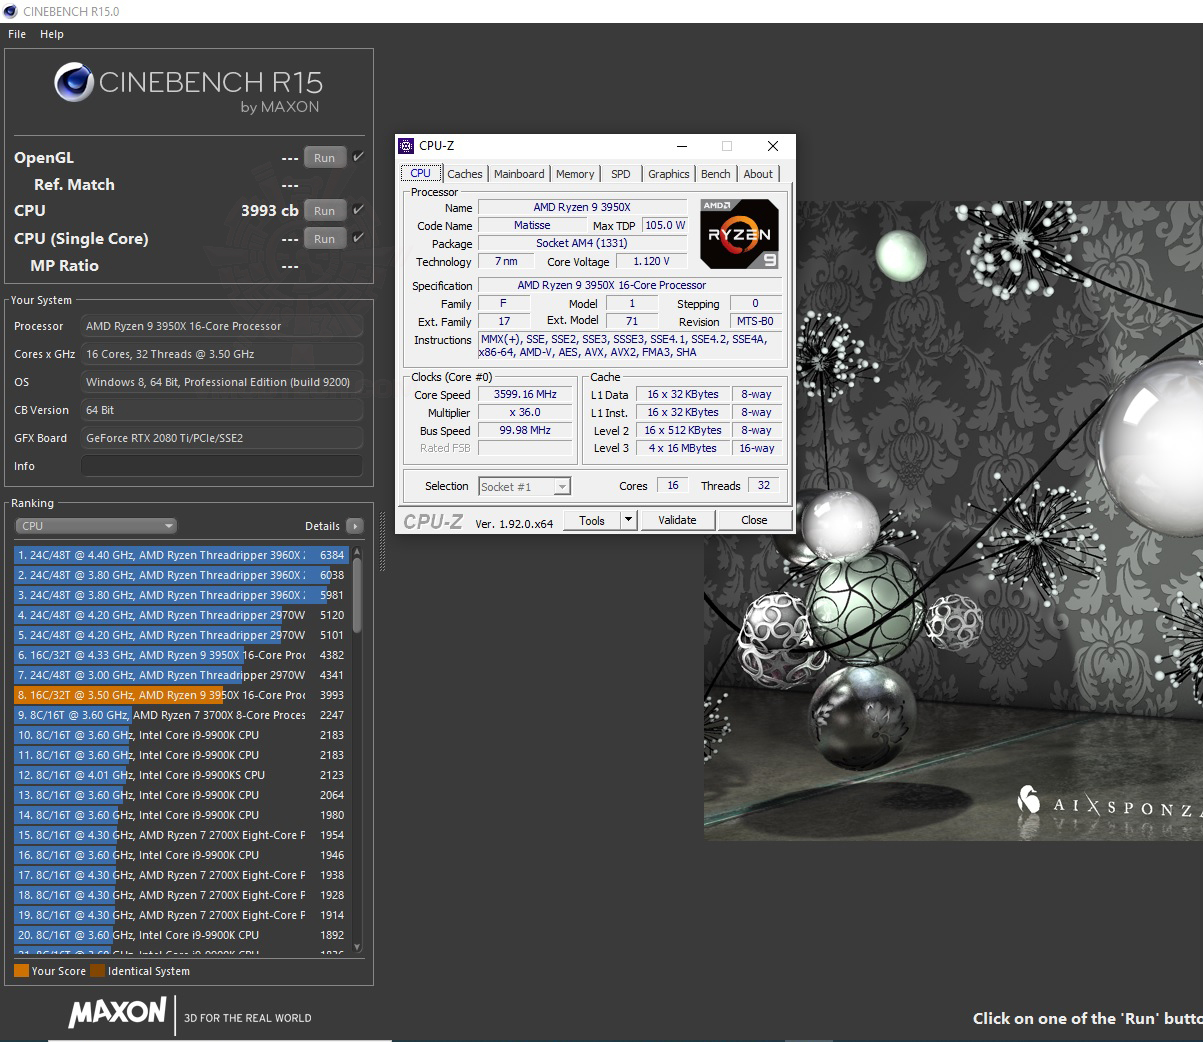Open the CPU ranking type dropdown
This screenshot has width=1203, height=1042.
[96, 526]
